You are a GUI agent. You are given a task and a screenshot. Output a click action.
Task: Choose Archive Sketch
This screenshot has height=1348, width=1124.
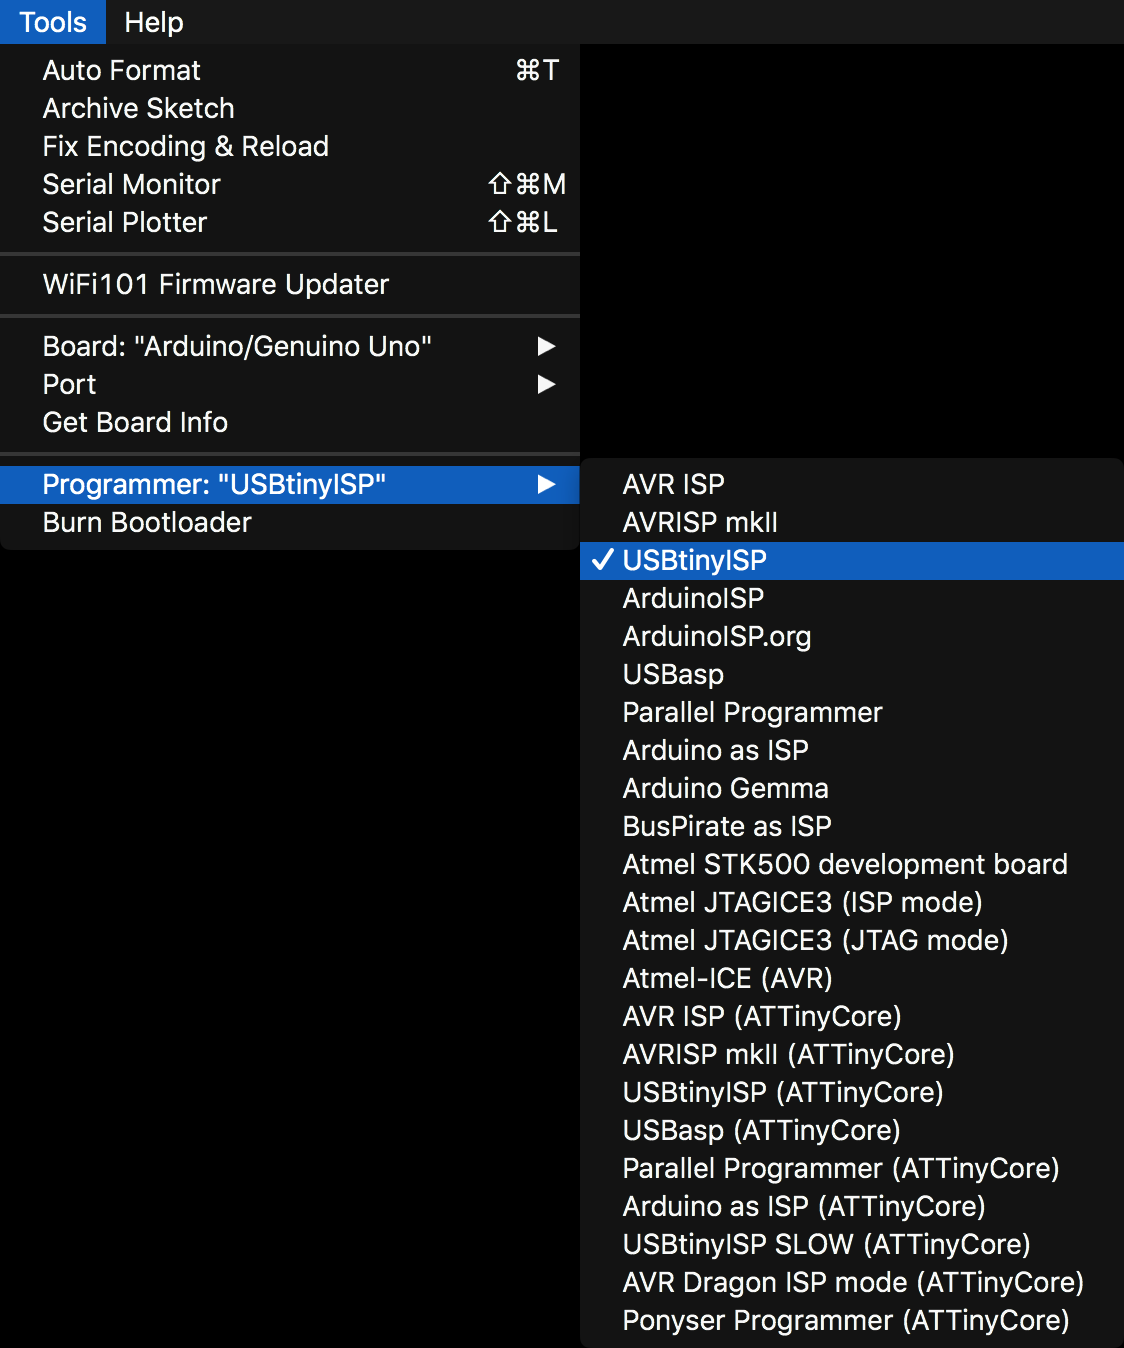pos(138,108)
